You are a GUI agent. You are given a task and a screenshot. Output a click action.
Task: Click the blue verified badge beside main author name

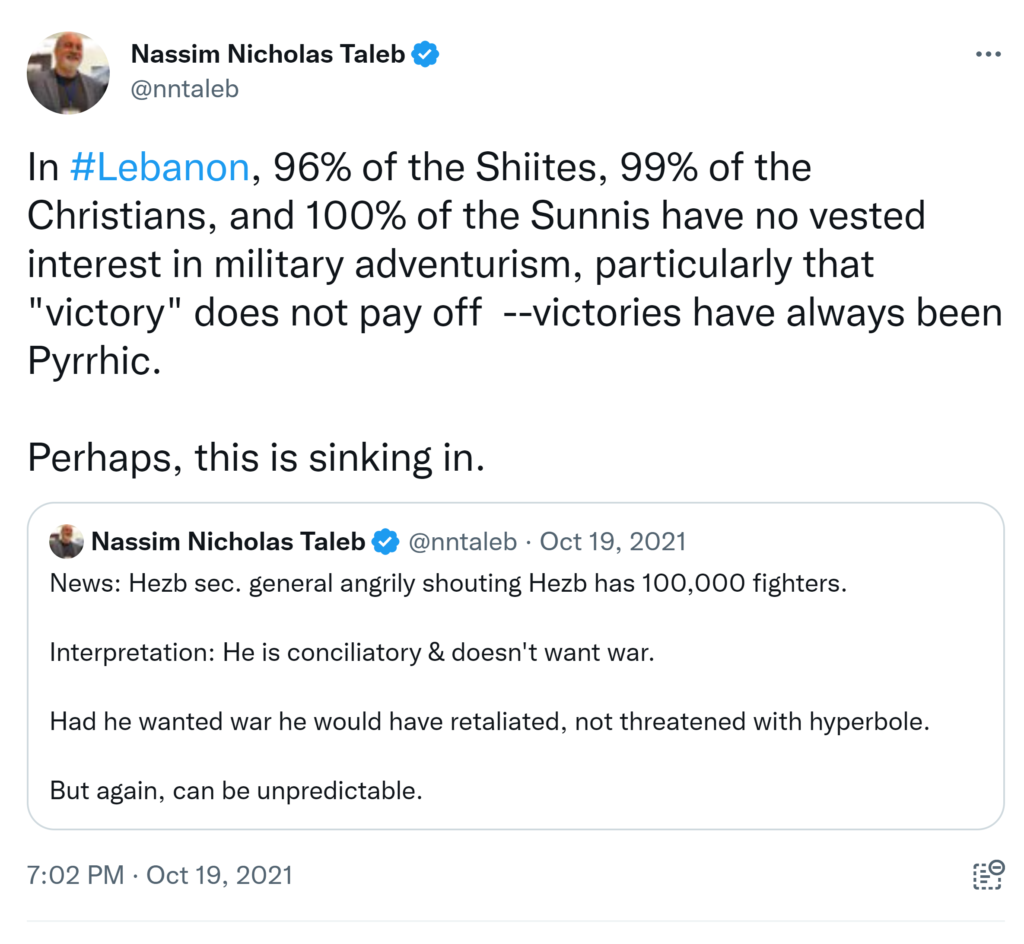point(426,54)
